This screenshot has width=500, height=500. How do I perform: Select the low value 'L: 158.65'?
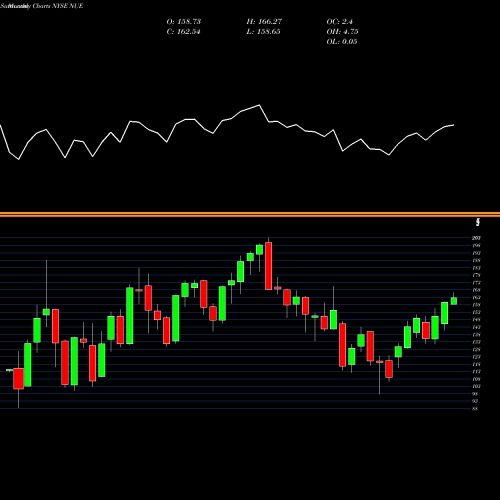pyautogui.click(x=263, y=32)
